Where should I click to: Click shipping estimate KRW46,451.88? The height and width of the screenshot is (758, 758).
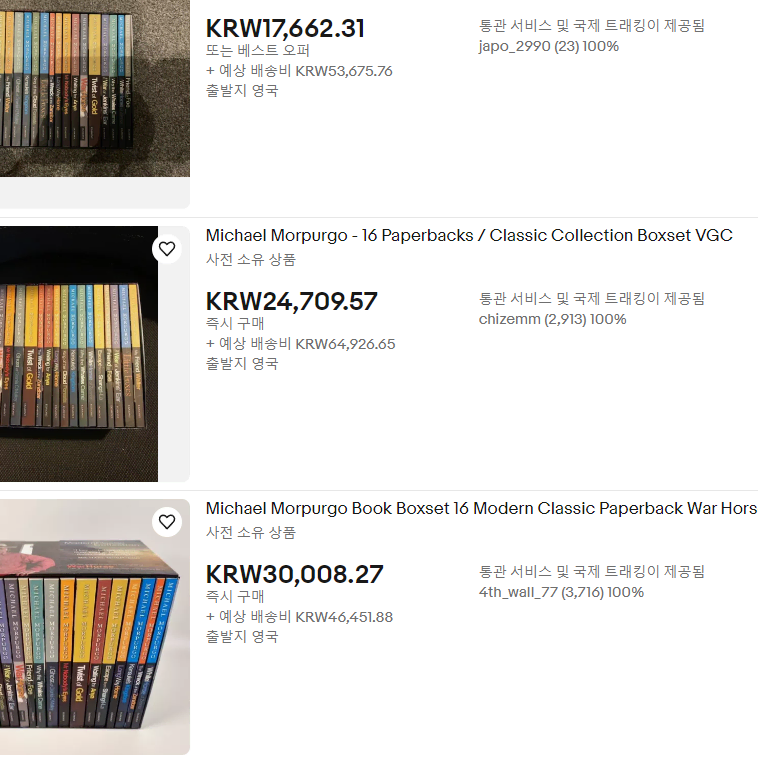pyautogui.click(x=299, y=617)
